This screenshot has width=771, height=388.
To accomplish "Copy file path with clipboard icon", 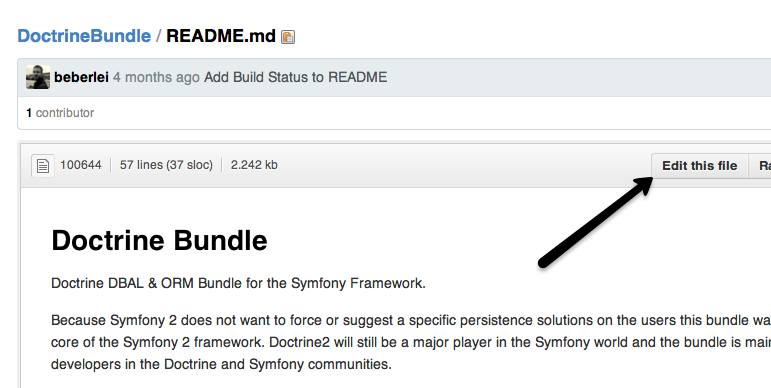I will point(288,37).
